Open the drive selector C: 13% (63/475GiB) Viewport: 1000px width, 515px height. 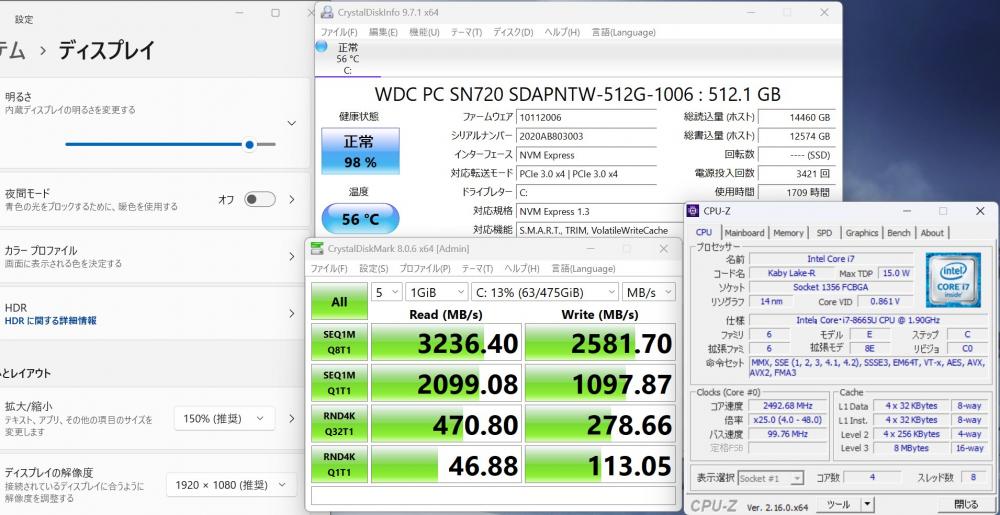coord(545,292)
